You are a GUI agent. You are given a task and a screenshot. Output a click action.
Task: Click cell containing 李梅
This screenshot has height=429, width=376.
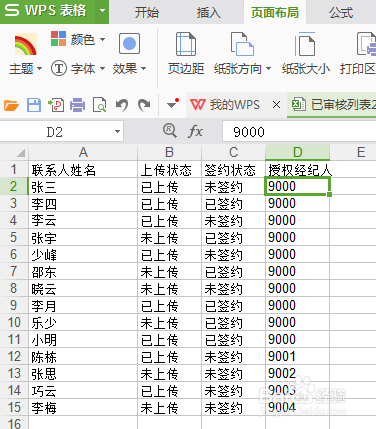coord(83,407)
